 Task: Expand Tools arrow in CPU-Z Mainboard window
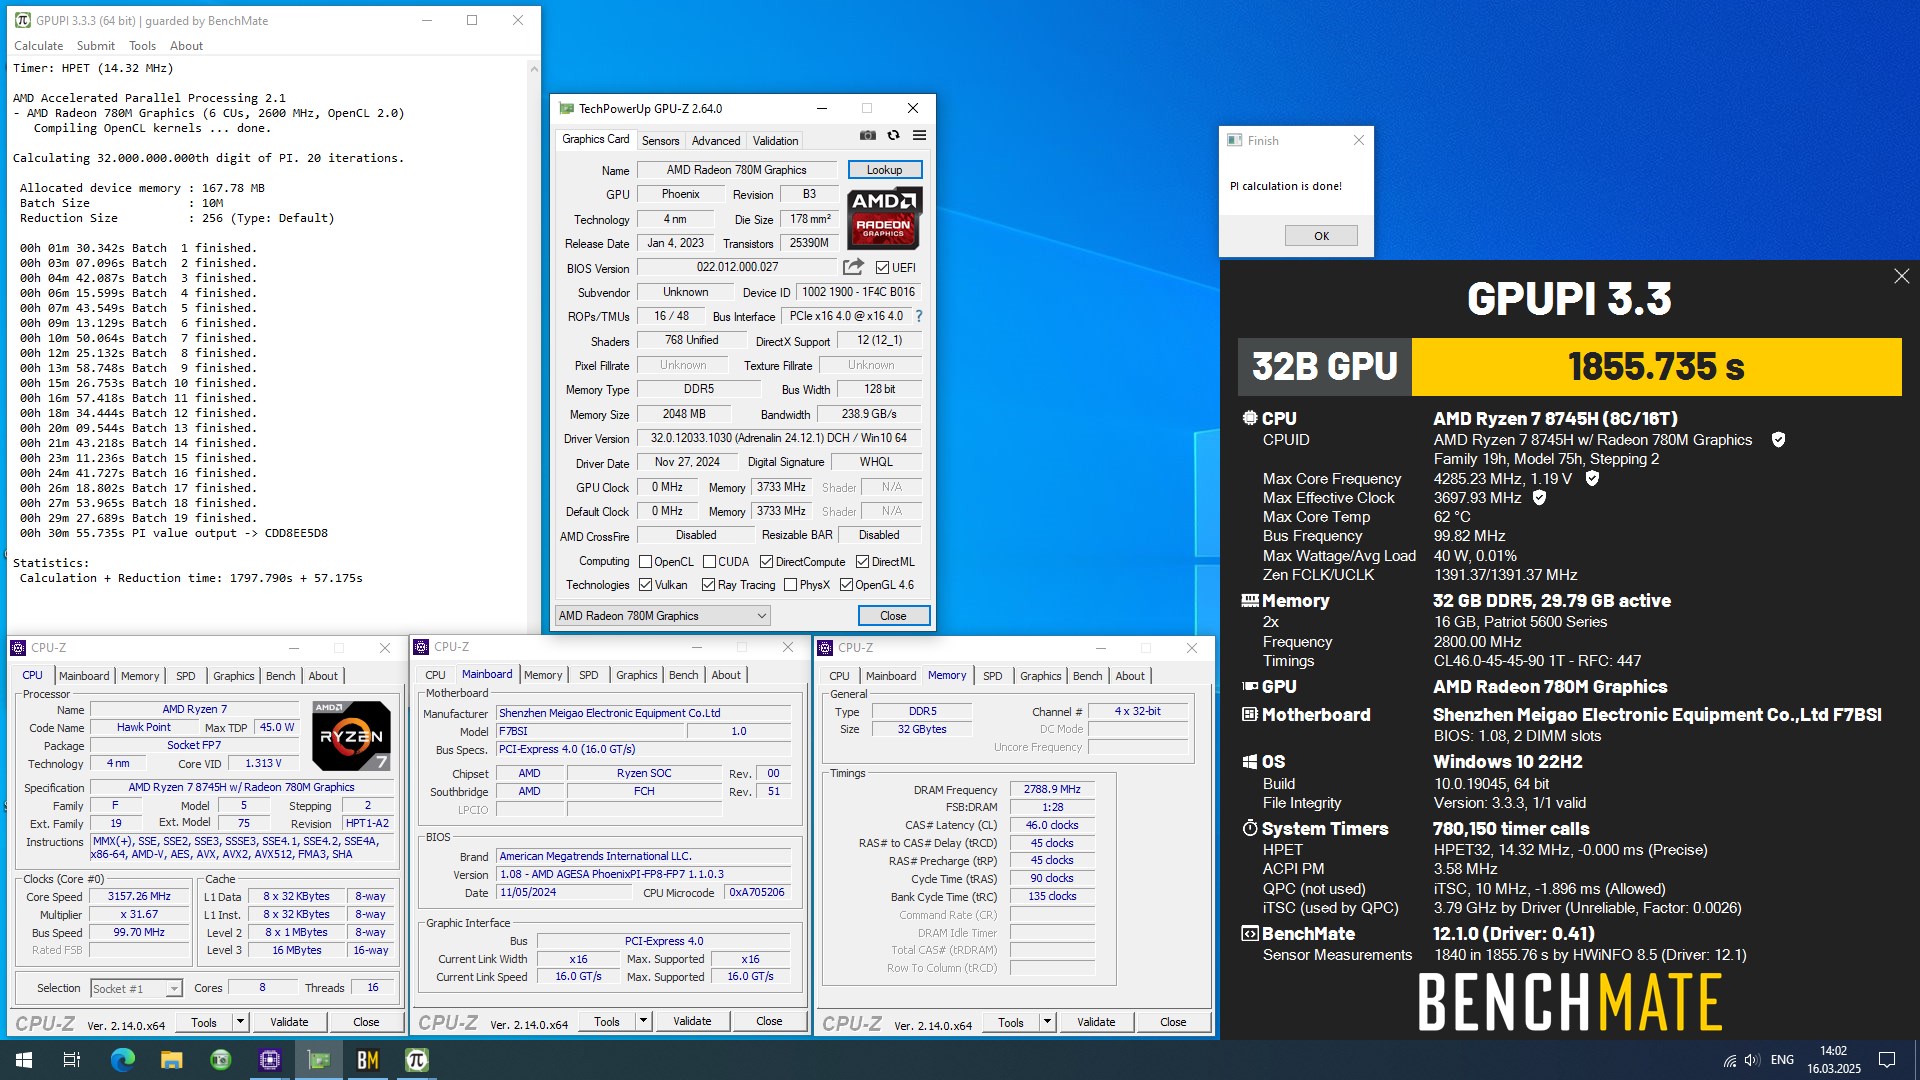(x=643, y=1022)
